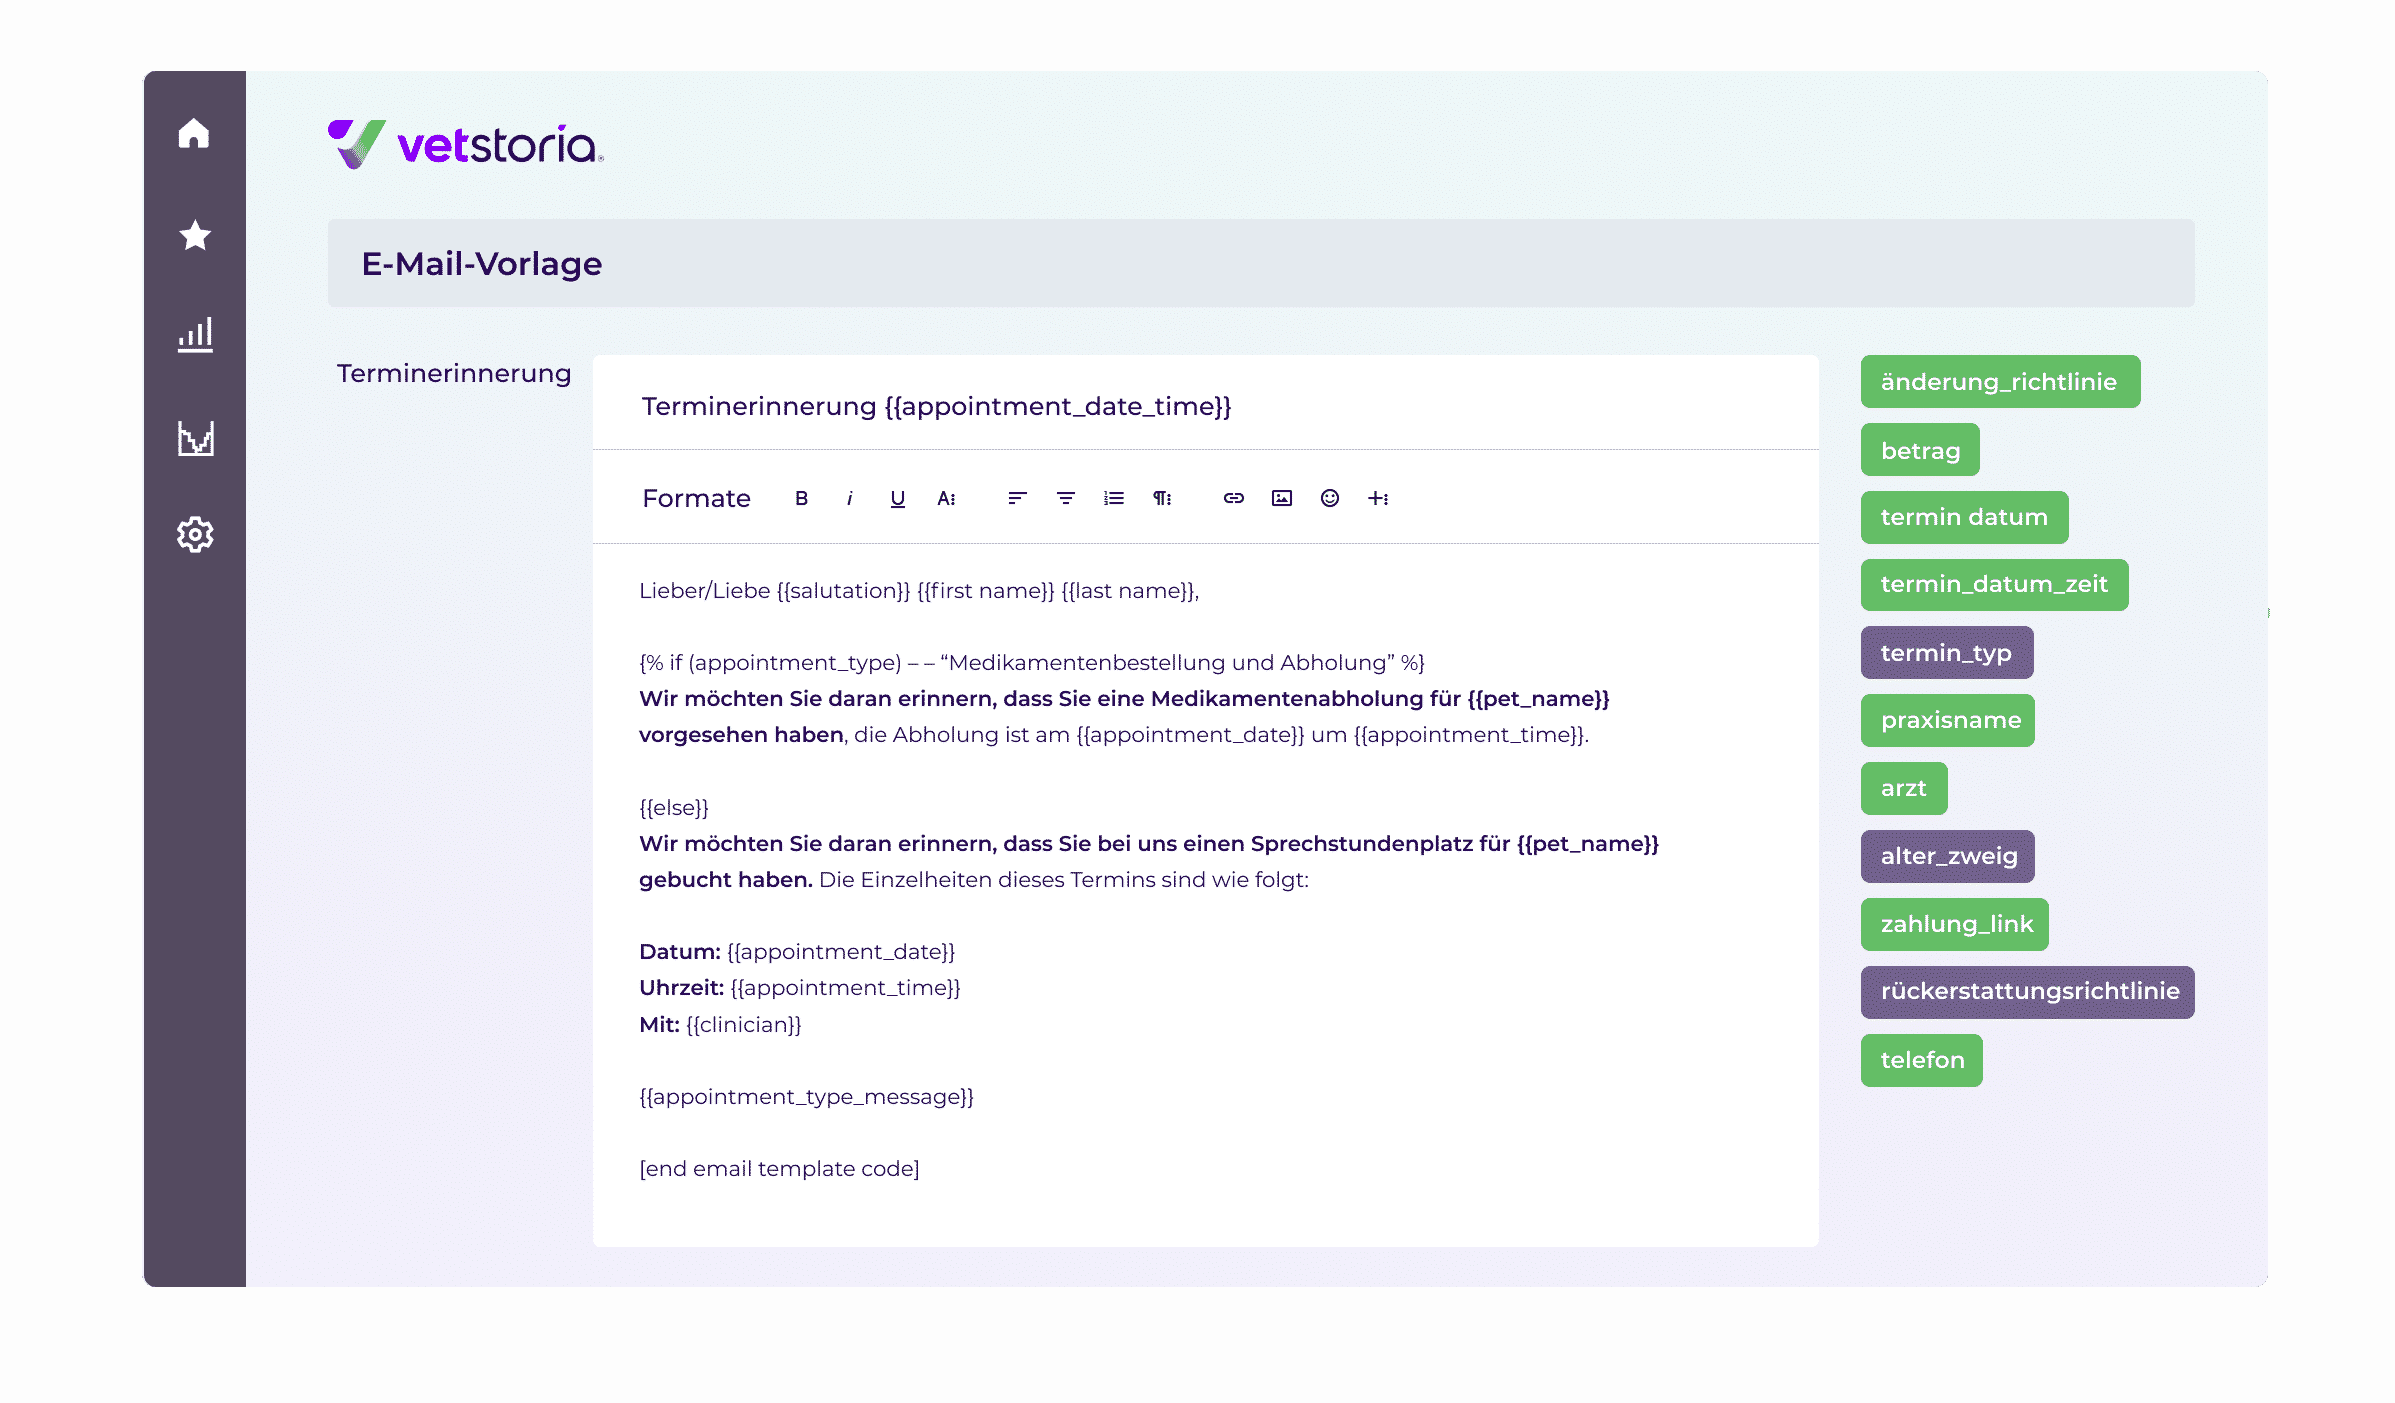
Task: Open settings gear in sidebar
Action: pyautogui.click(x=195, y=534)
